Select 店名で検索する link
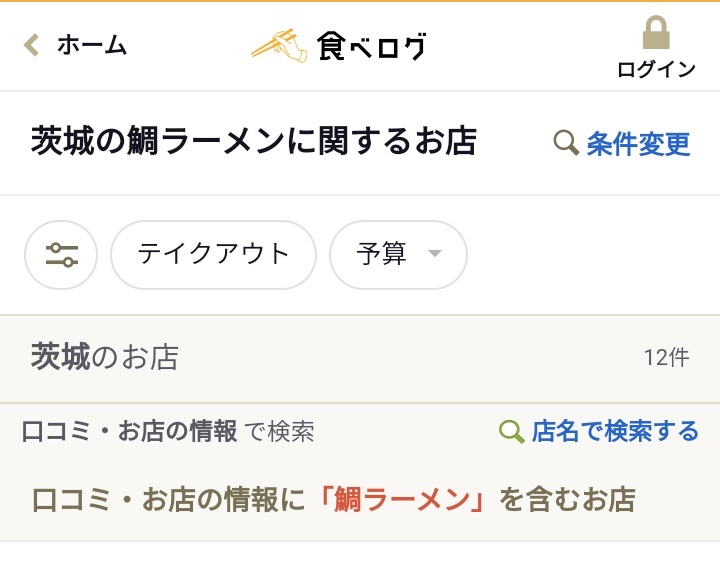The width and height of the screenshot is (720, 566). click(615, 432)
